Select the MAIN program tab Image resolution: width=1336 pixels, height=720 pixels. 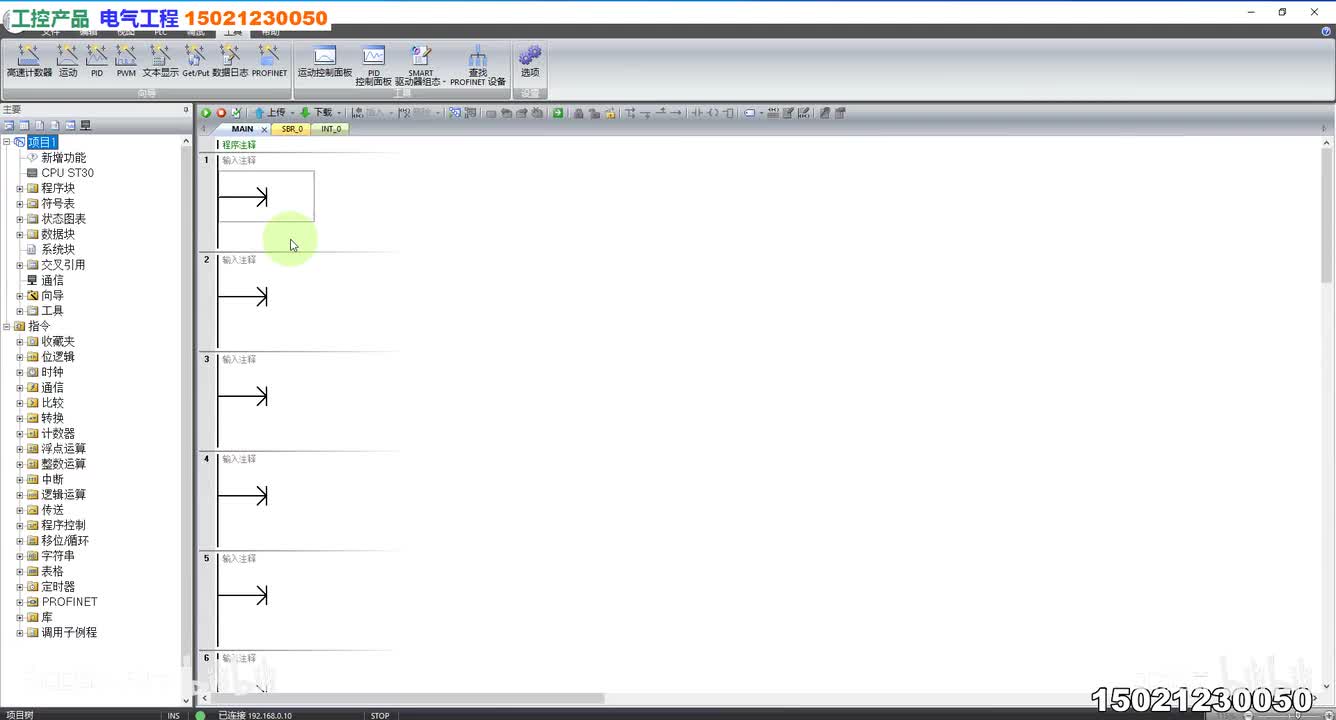pyautogui.click(x=242, y=129)
